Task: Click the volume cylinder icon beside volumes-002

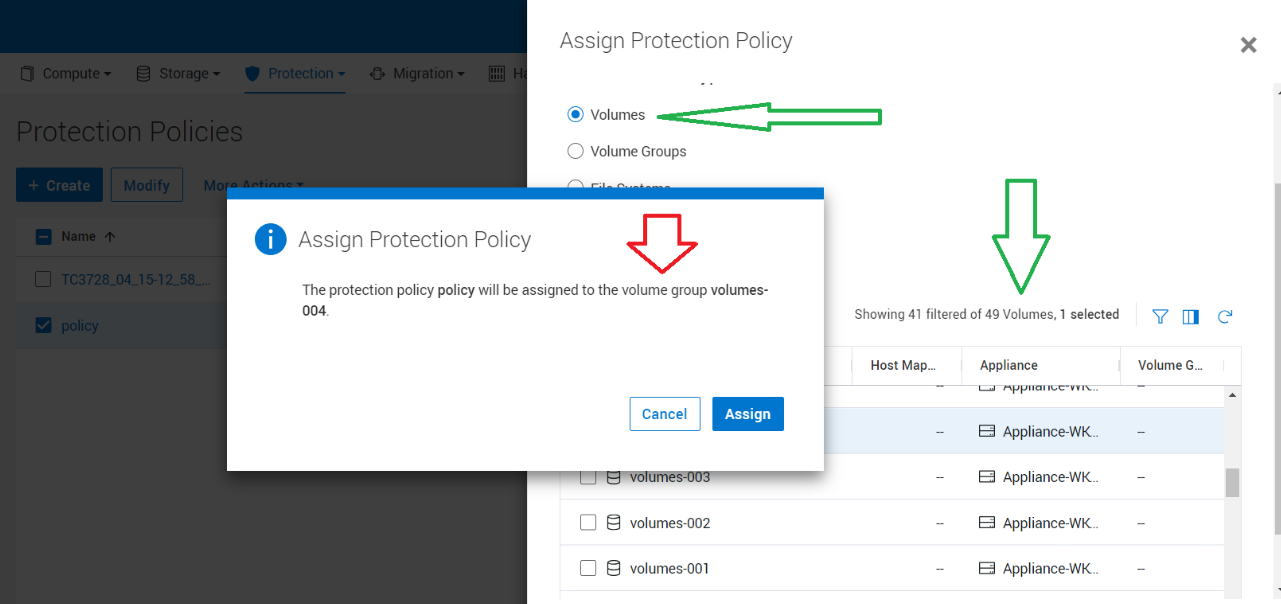Action: [614, 522]
